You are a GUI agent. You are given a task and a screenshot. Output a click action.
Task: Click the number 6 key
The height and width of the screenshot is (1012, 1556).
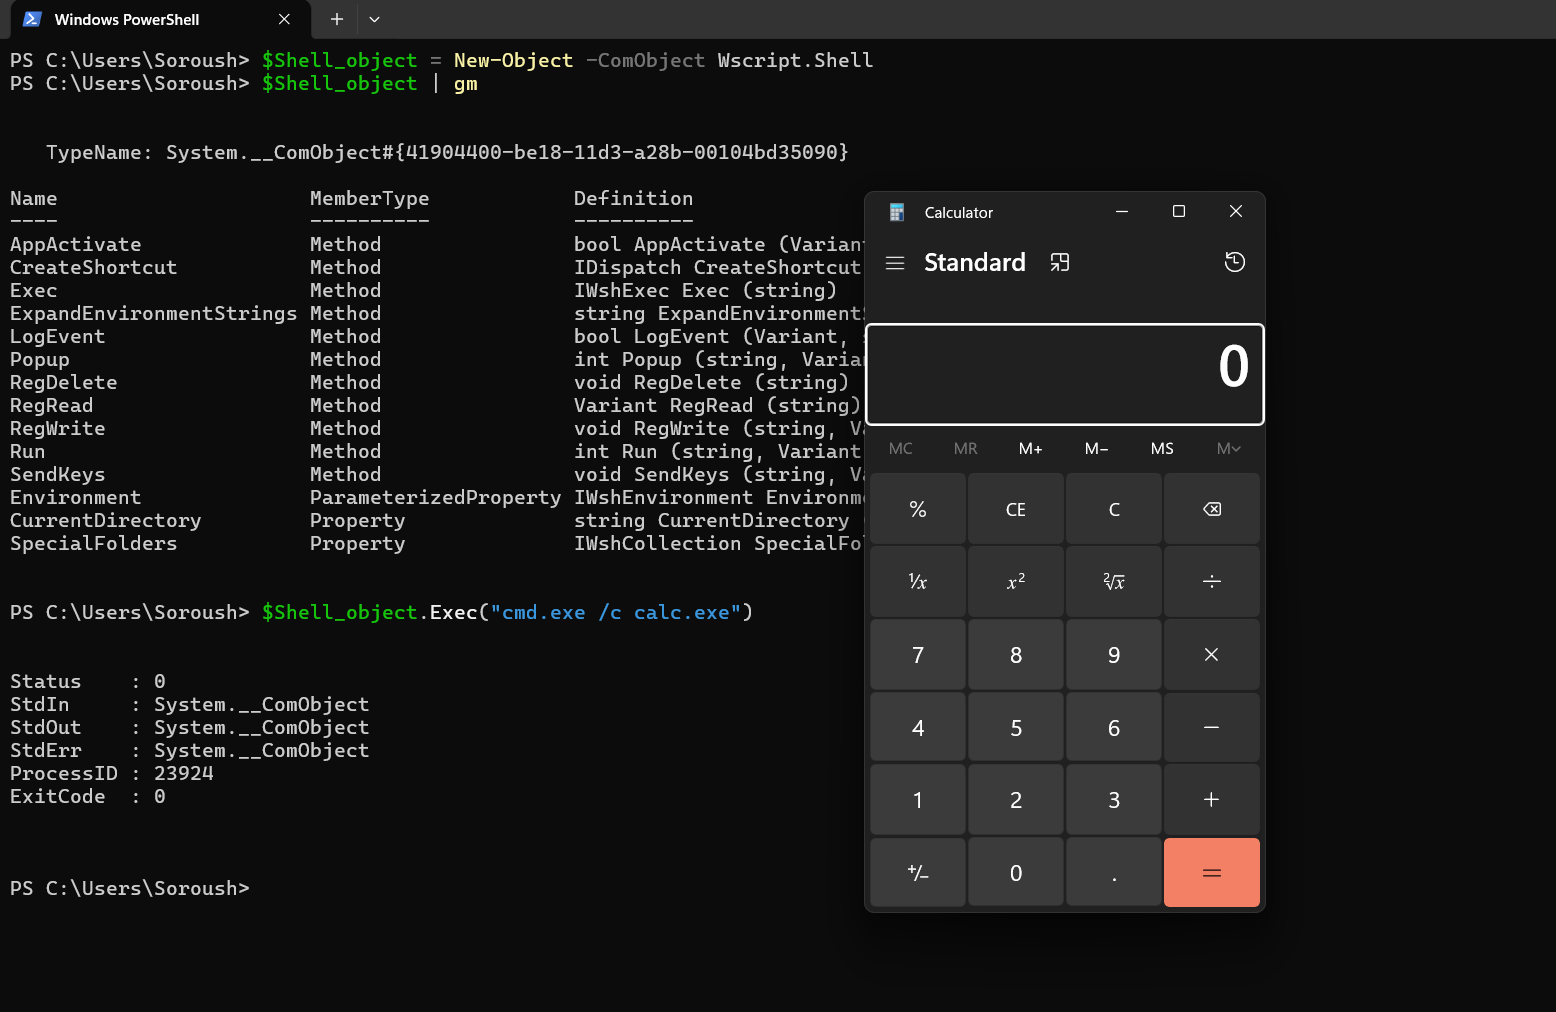click(x=1114, y=728)
